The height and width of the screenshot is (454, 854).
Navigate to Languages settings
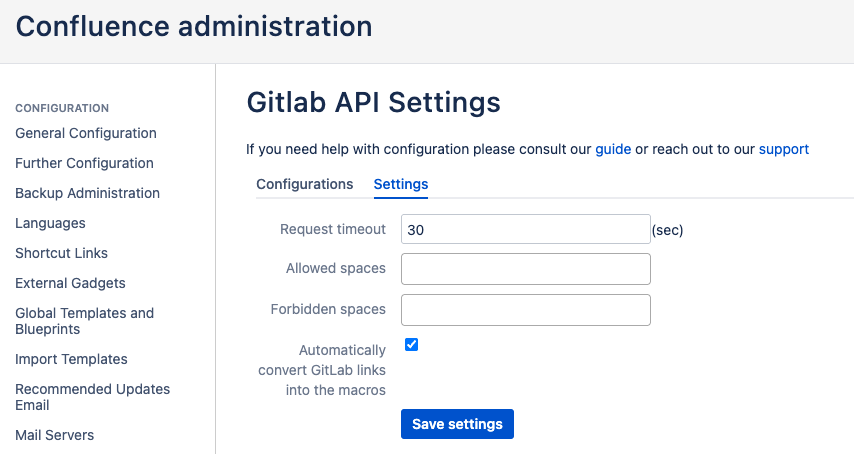pos(50,223)
